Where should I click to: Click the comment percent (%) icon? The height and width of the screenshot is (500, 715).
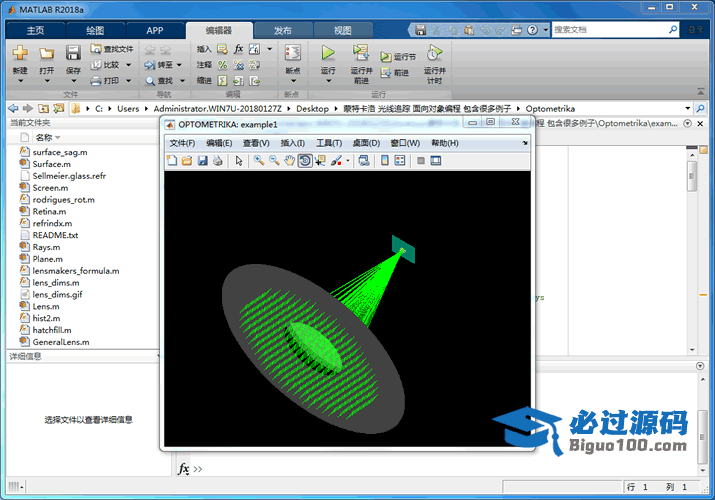click(x=223, y=65)
